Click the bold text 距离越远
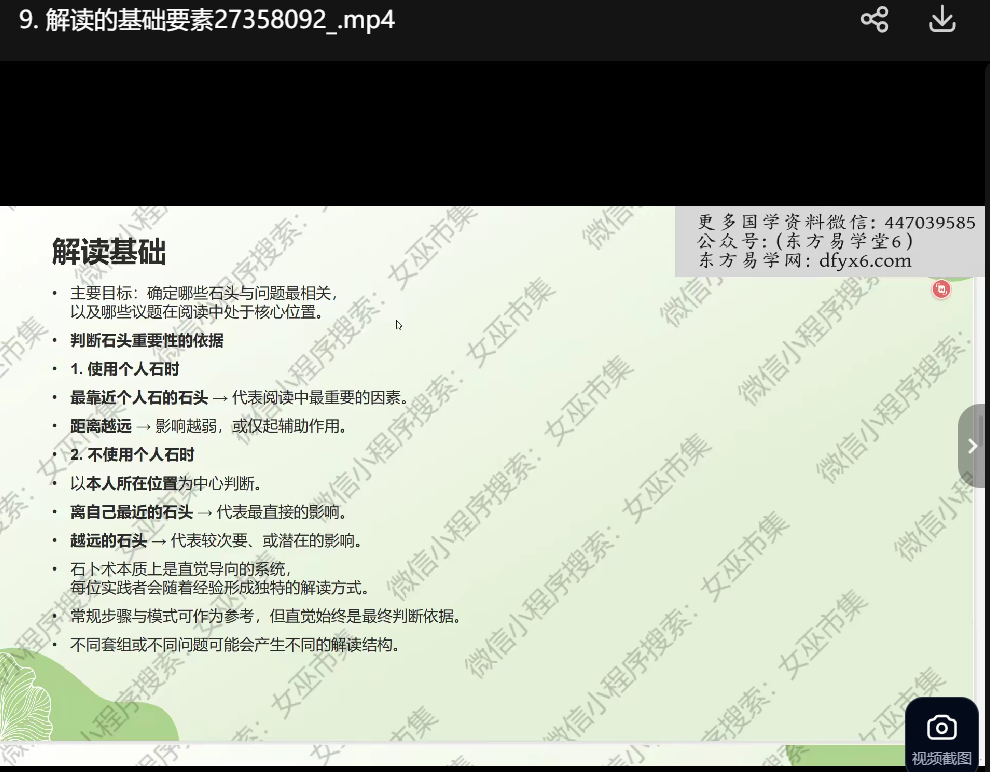 click(101, 426)
